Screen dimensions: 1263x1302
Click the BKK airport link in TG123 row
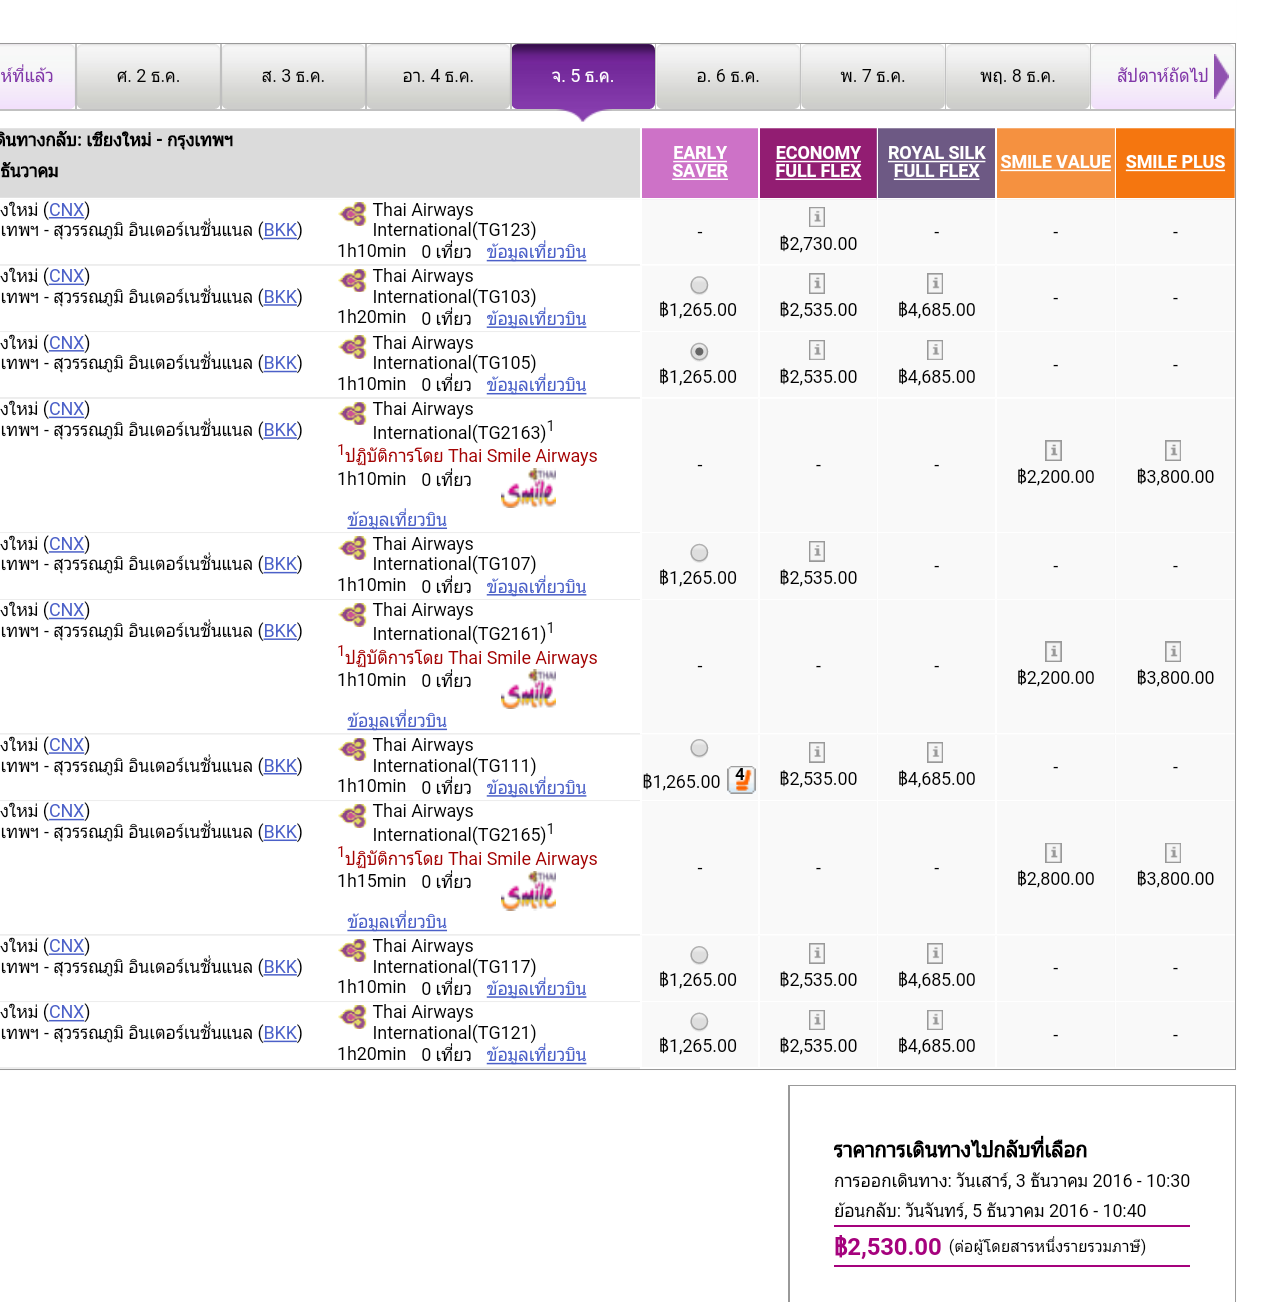pos(280,230)
